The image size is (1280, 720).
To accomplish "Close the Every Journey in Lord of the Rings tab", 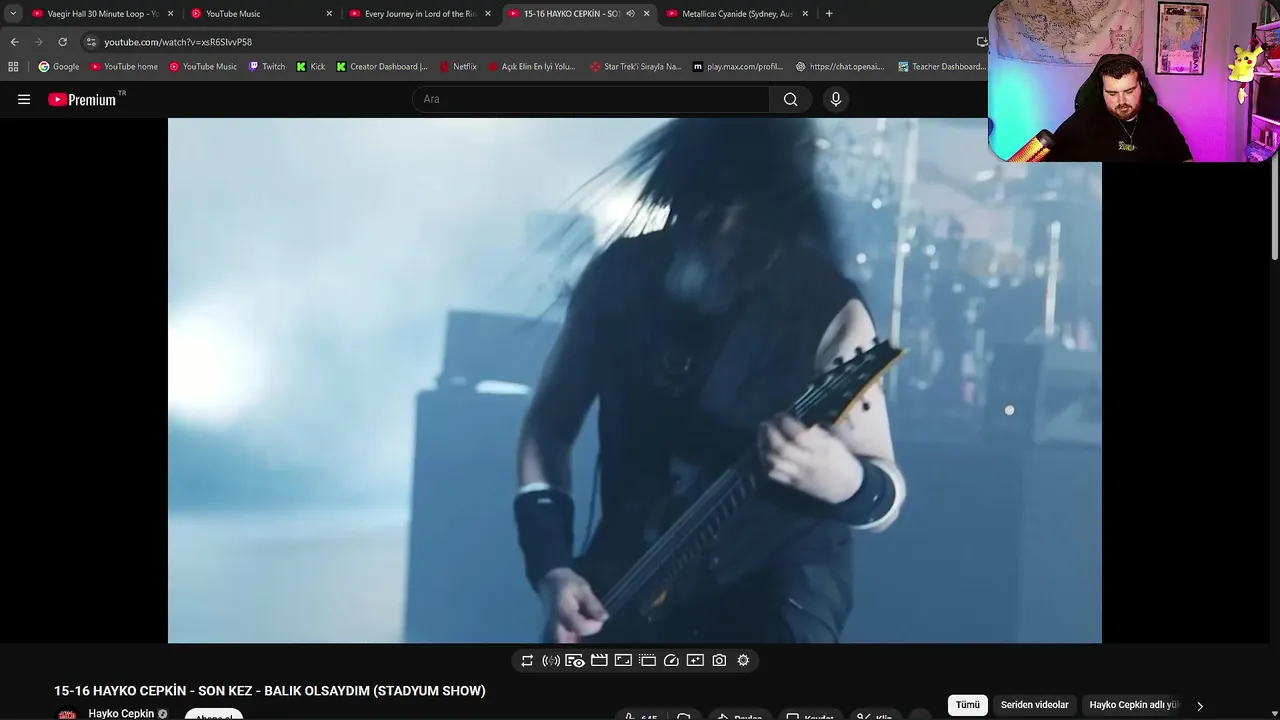I will (x=488, y=14).
